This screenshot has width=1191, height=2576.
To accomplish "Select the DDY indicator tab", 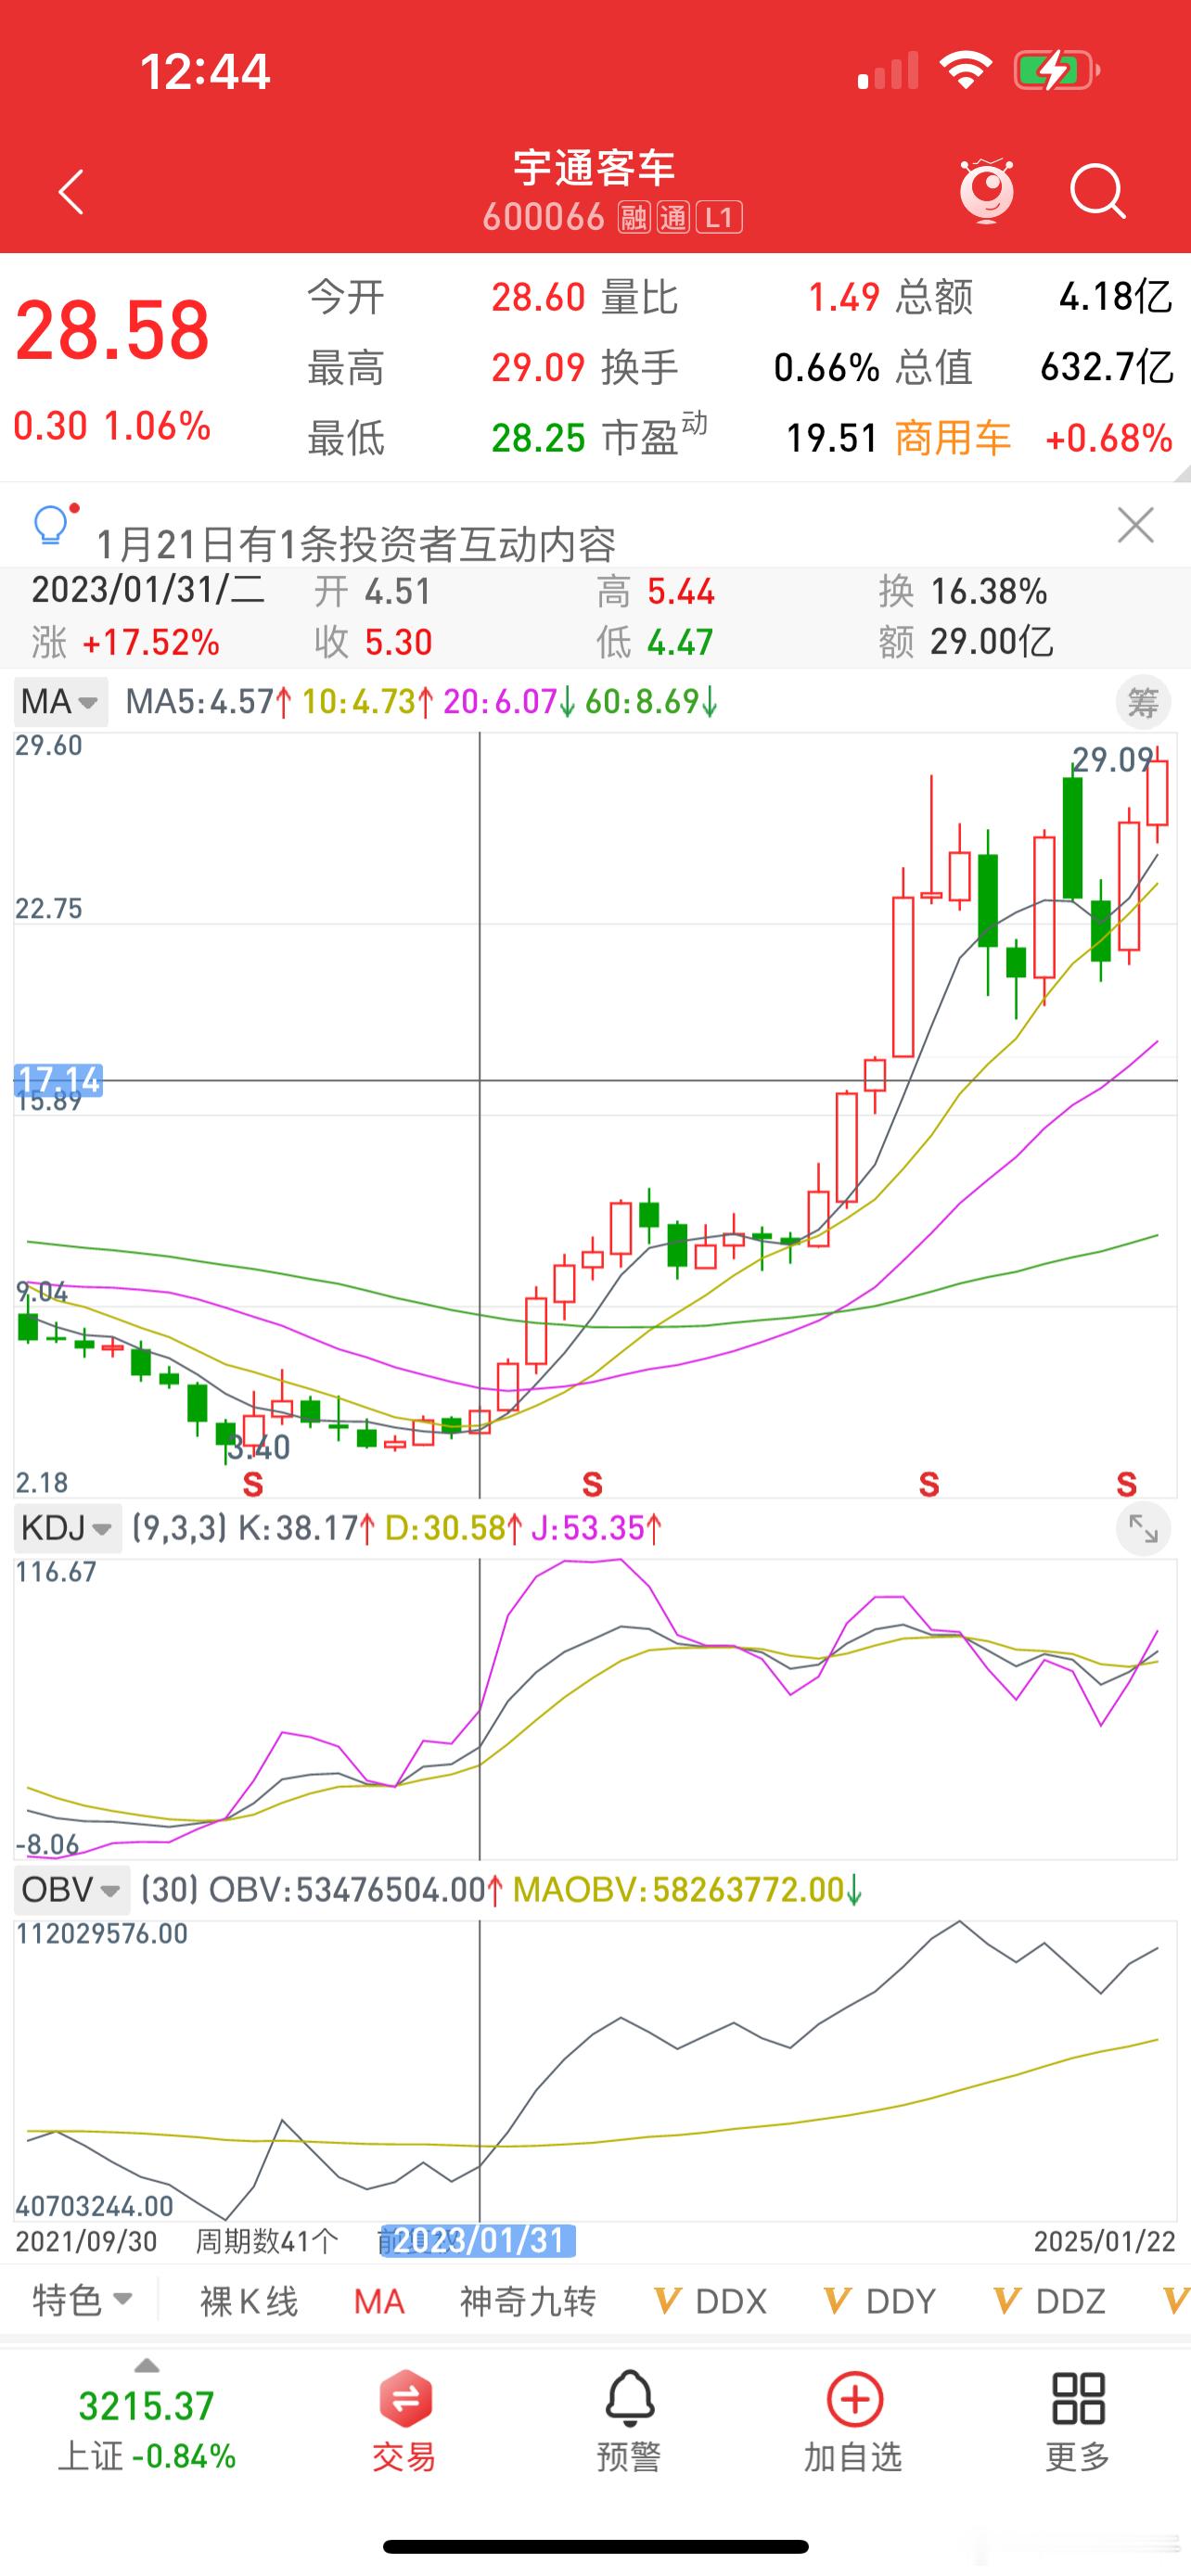I will pyautogui.click(x=880, y=2301).
